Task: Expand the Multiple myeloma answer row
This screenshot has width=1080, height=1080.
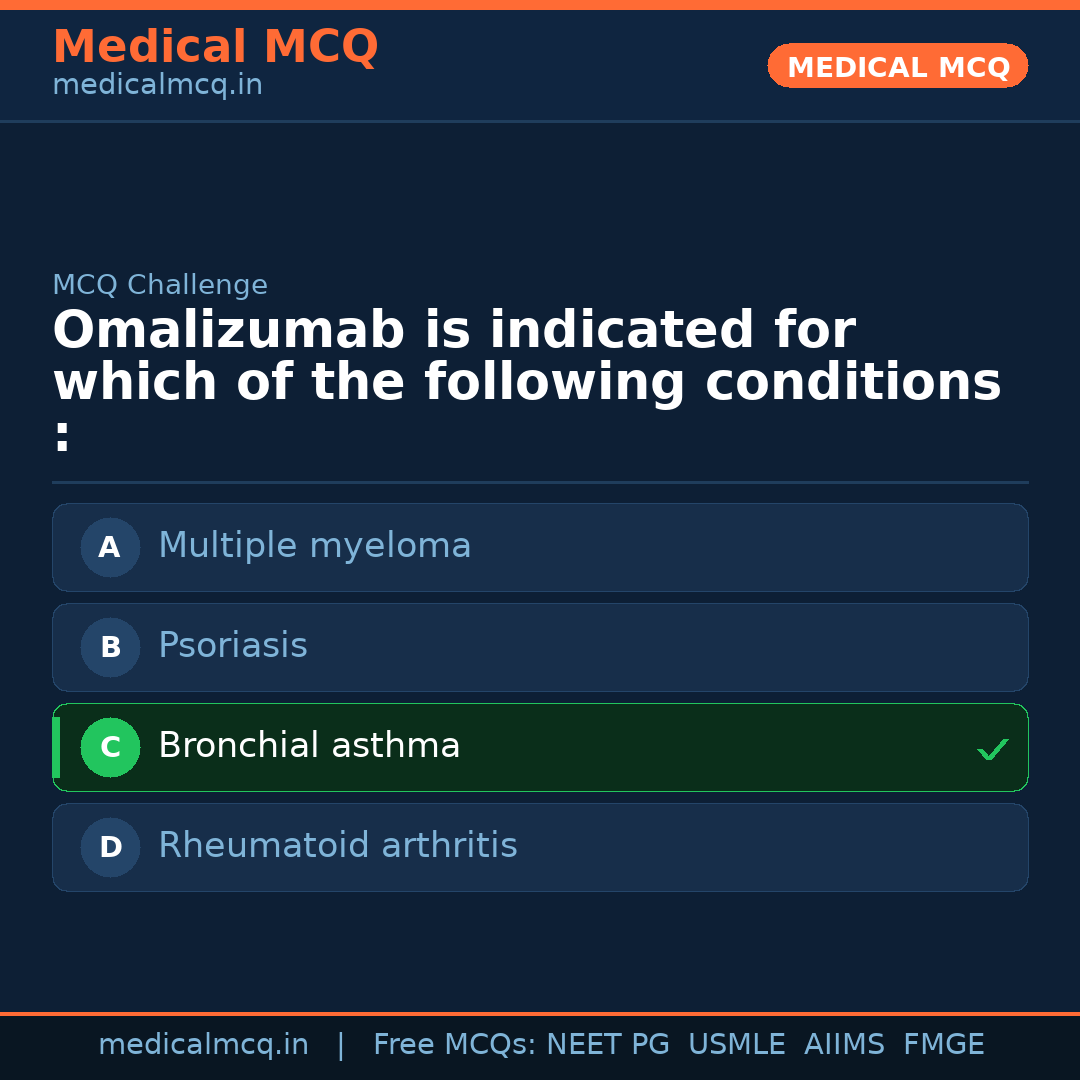Action: (x=540, y=547)
